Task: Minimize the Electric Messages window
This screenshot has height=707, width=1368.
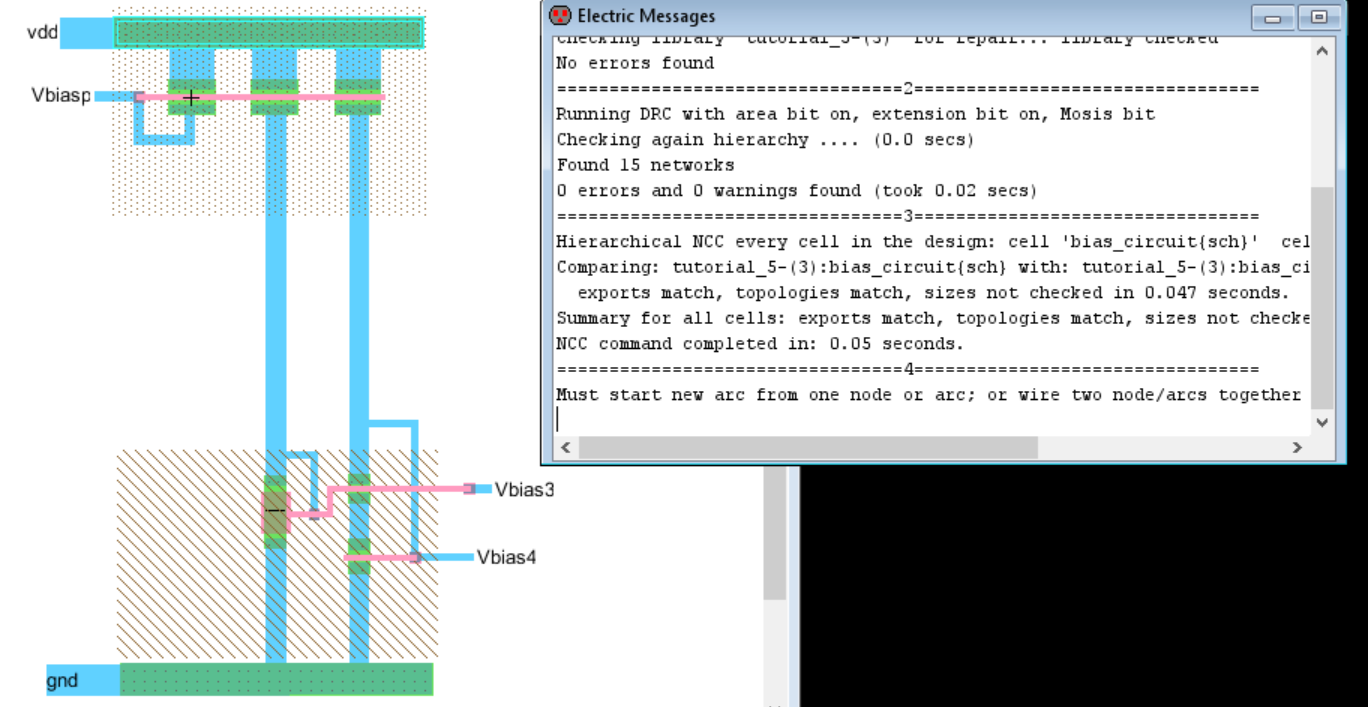Action: [x=1273, y=17]
